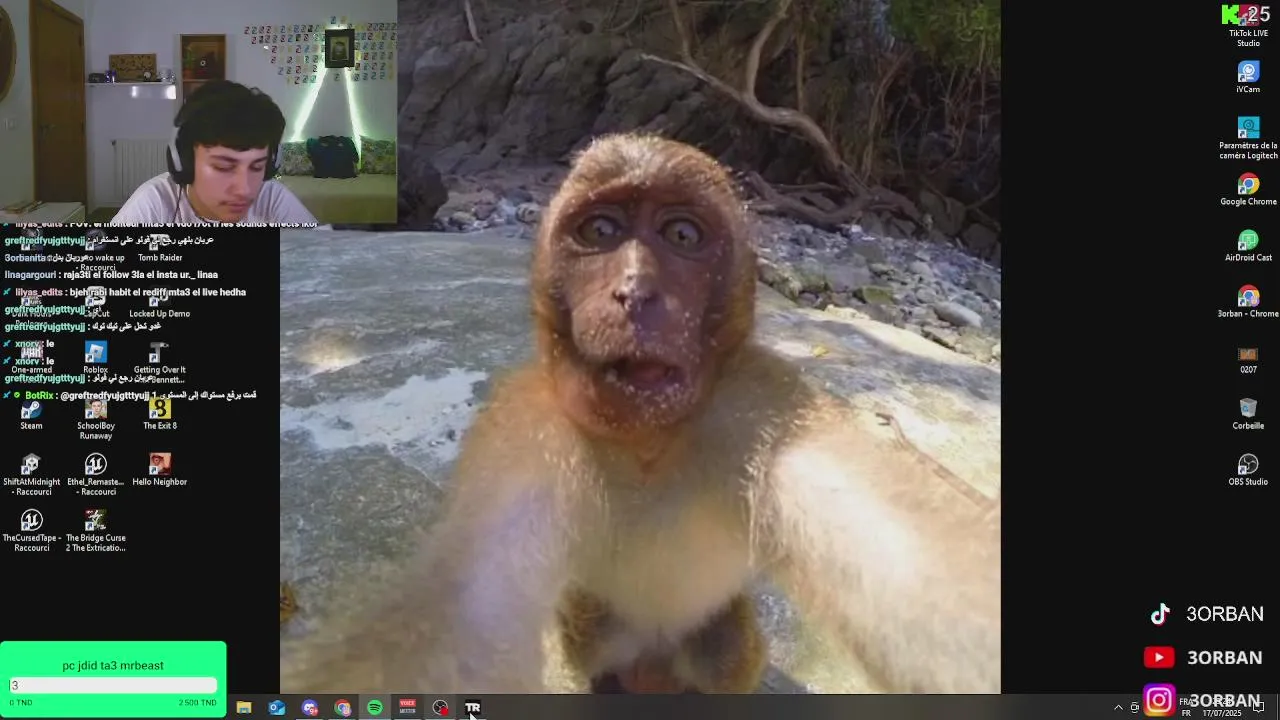Viewport: 1280px width, 720px height.
Task: Select the Hello Neighbor desktop icon
Action: [160, 470]
